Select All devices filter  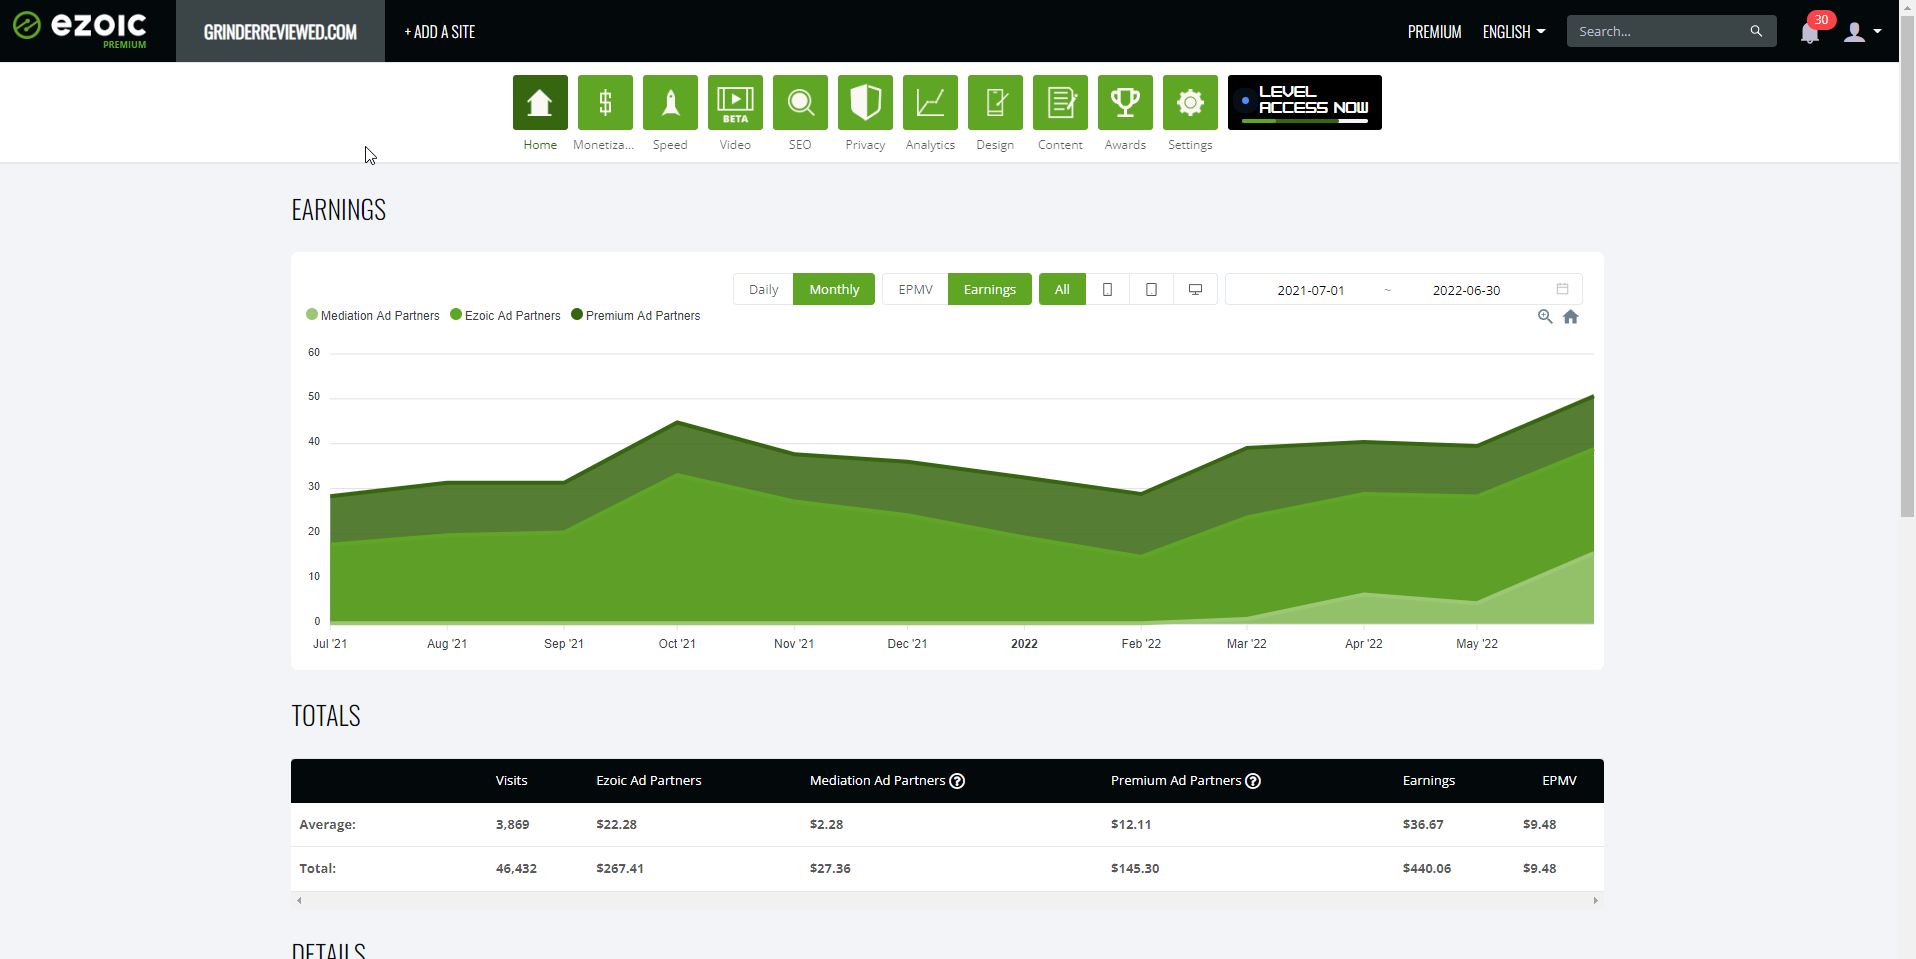coord(1062,289)
